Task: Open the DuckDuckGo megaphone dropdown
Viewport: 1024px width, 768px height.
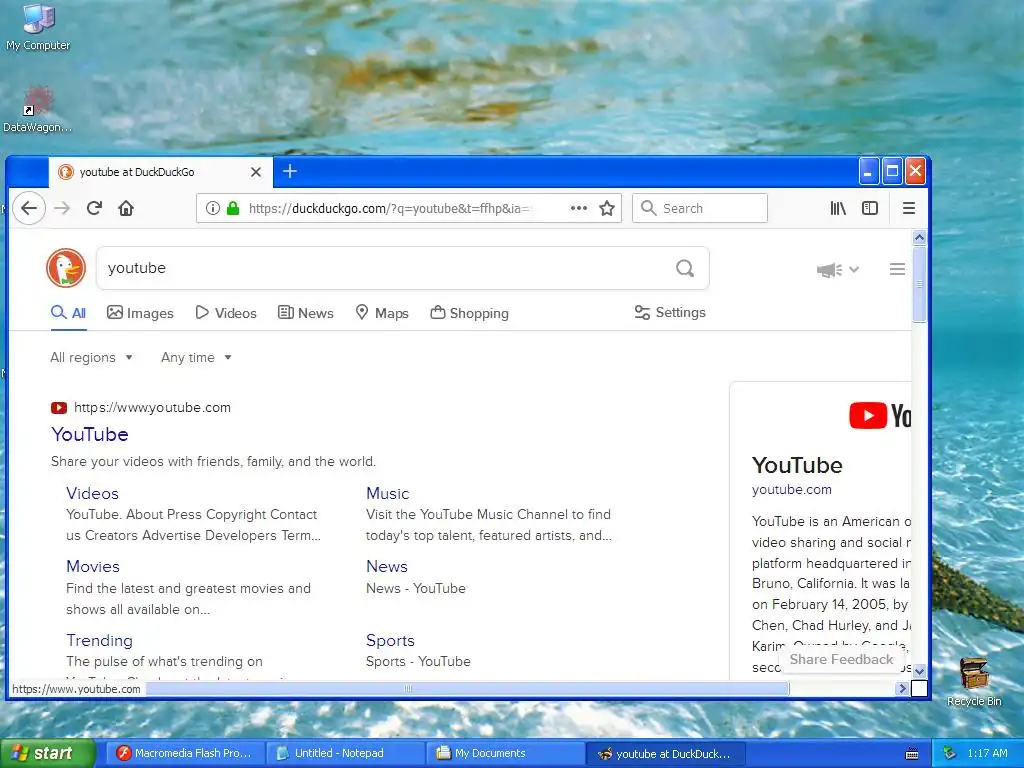Action: point(837,270)
